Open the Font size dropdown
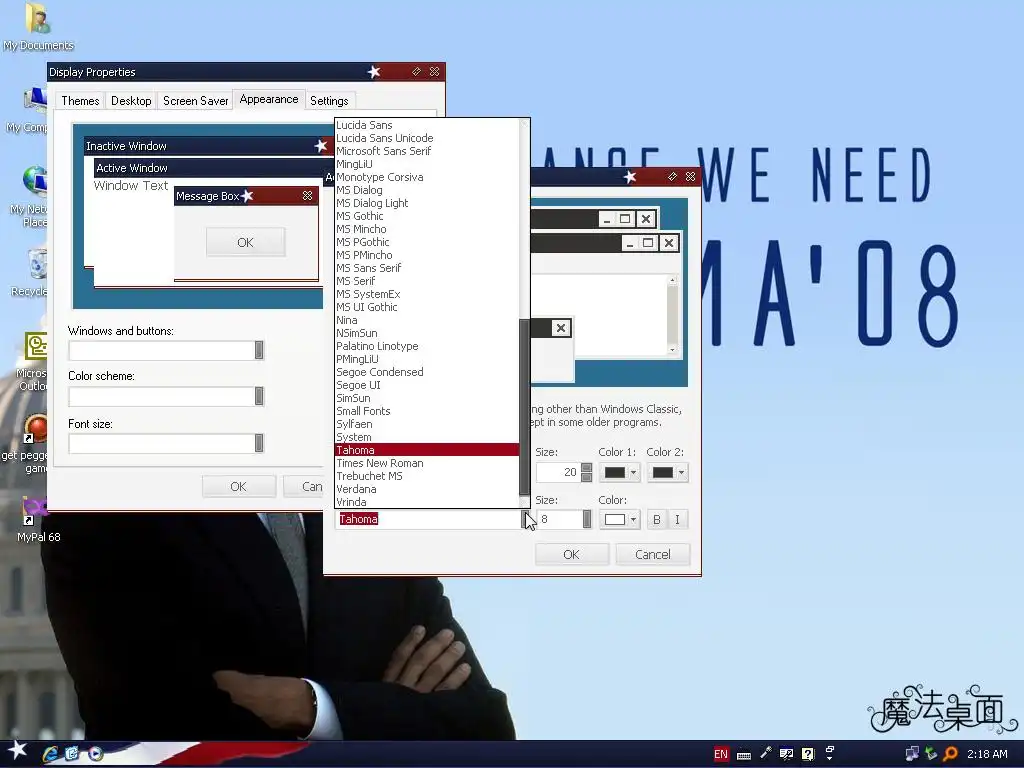 (259, 443)
